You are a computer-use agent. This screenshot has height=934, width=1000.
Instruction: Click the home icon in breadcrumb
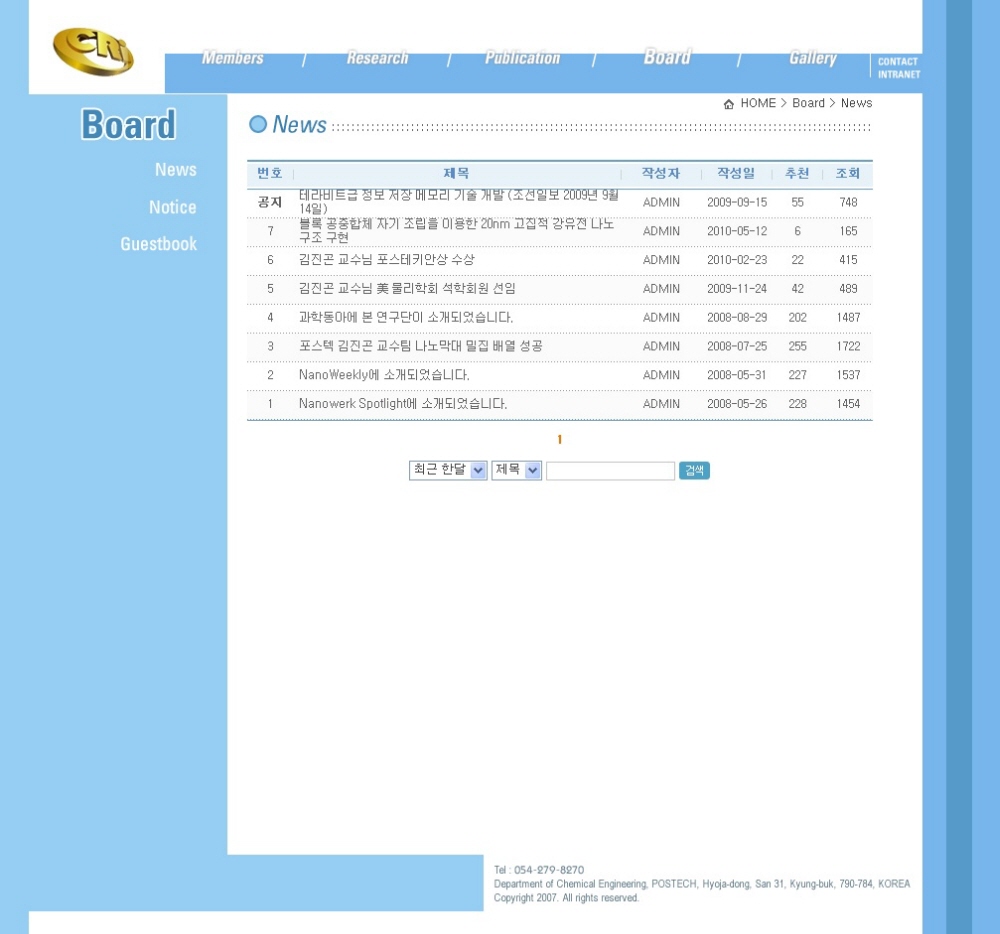click(x=729, y=104)
